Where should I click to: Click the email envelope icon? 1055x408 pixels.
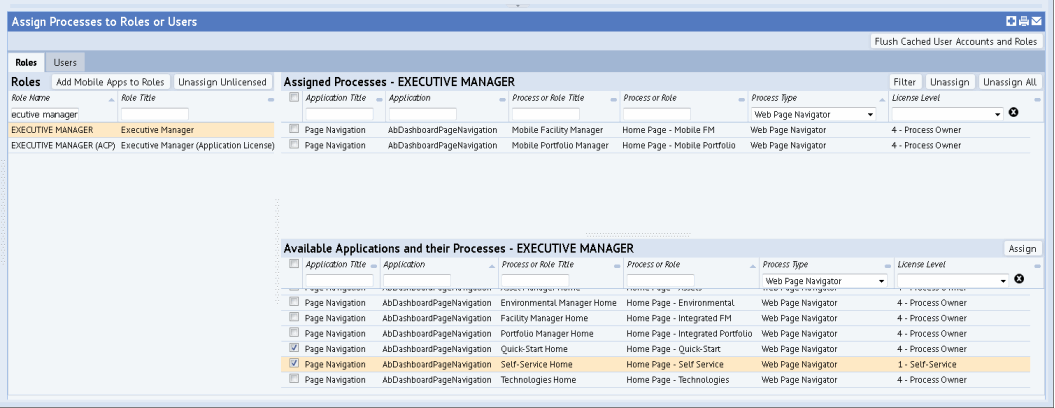click(x=1037, y=21)
